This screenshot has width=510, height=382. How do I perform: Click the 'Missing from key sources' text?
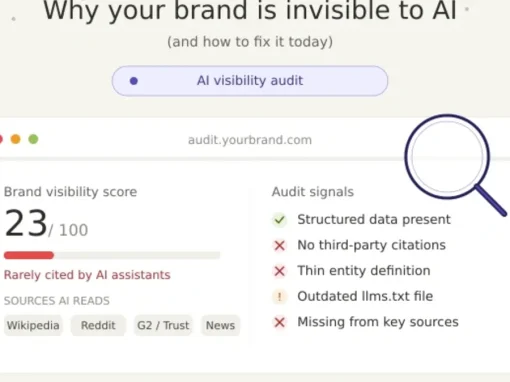coord(378,322)
